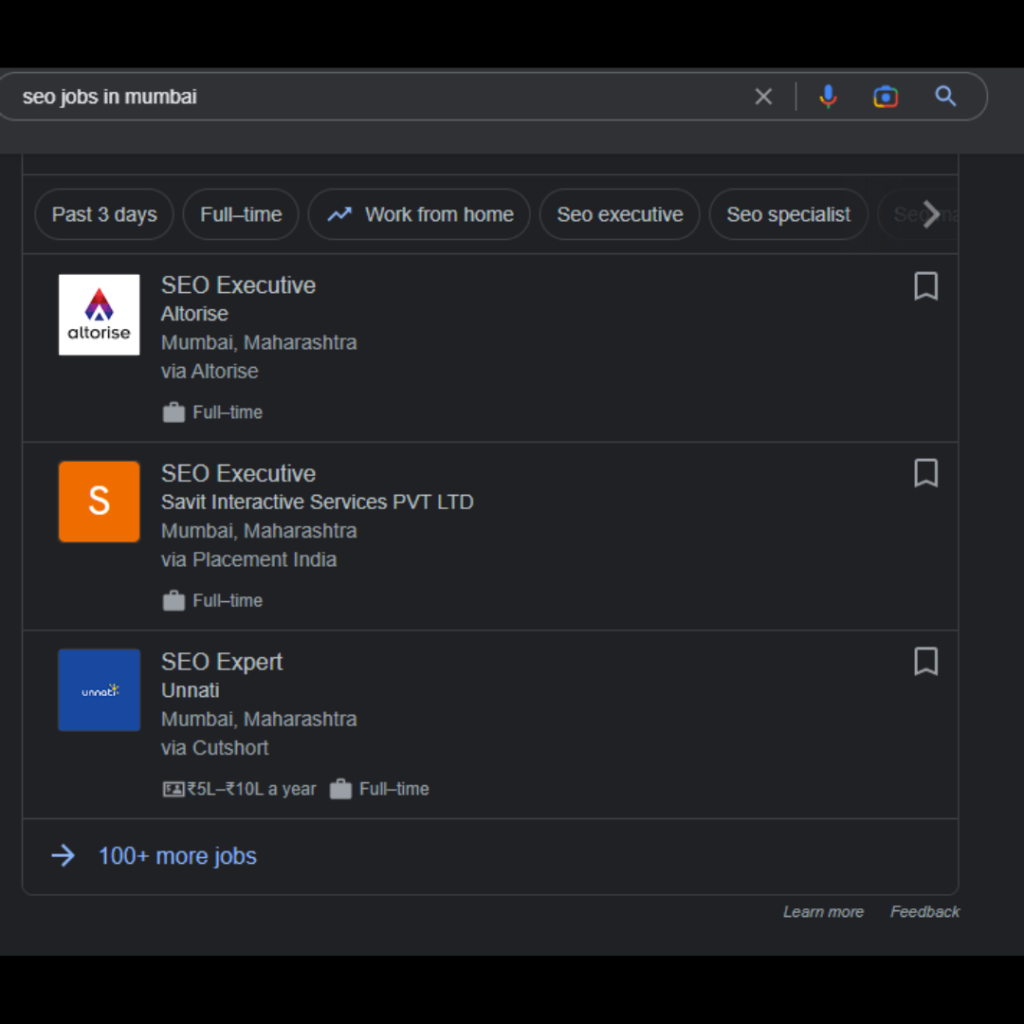
Task: Open the 'Learn more' link
Action: point(823,912)
